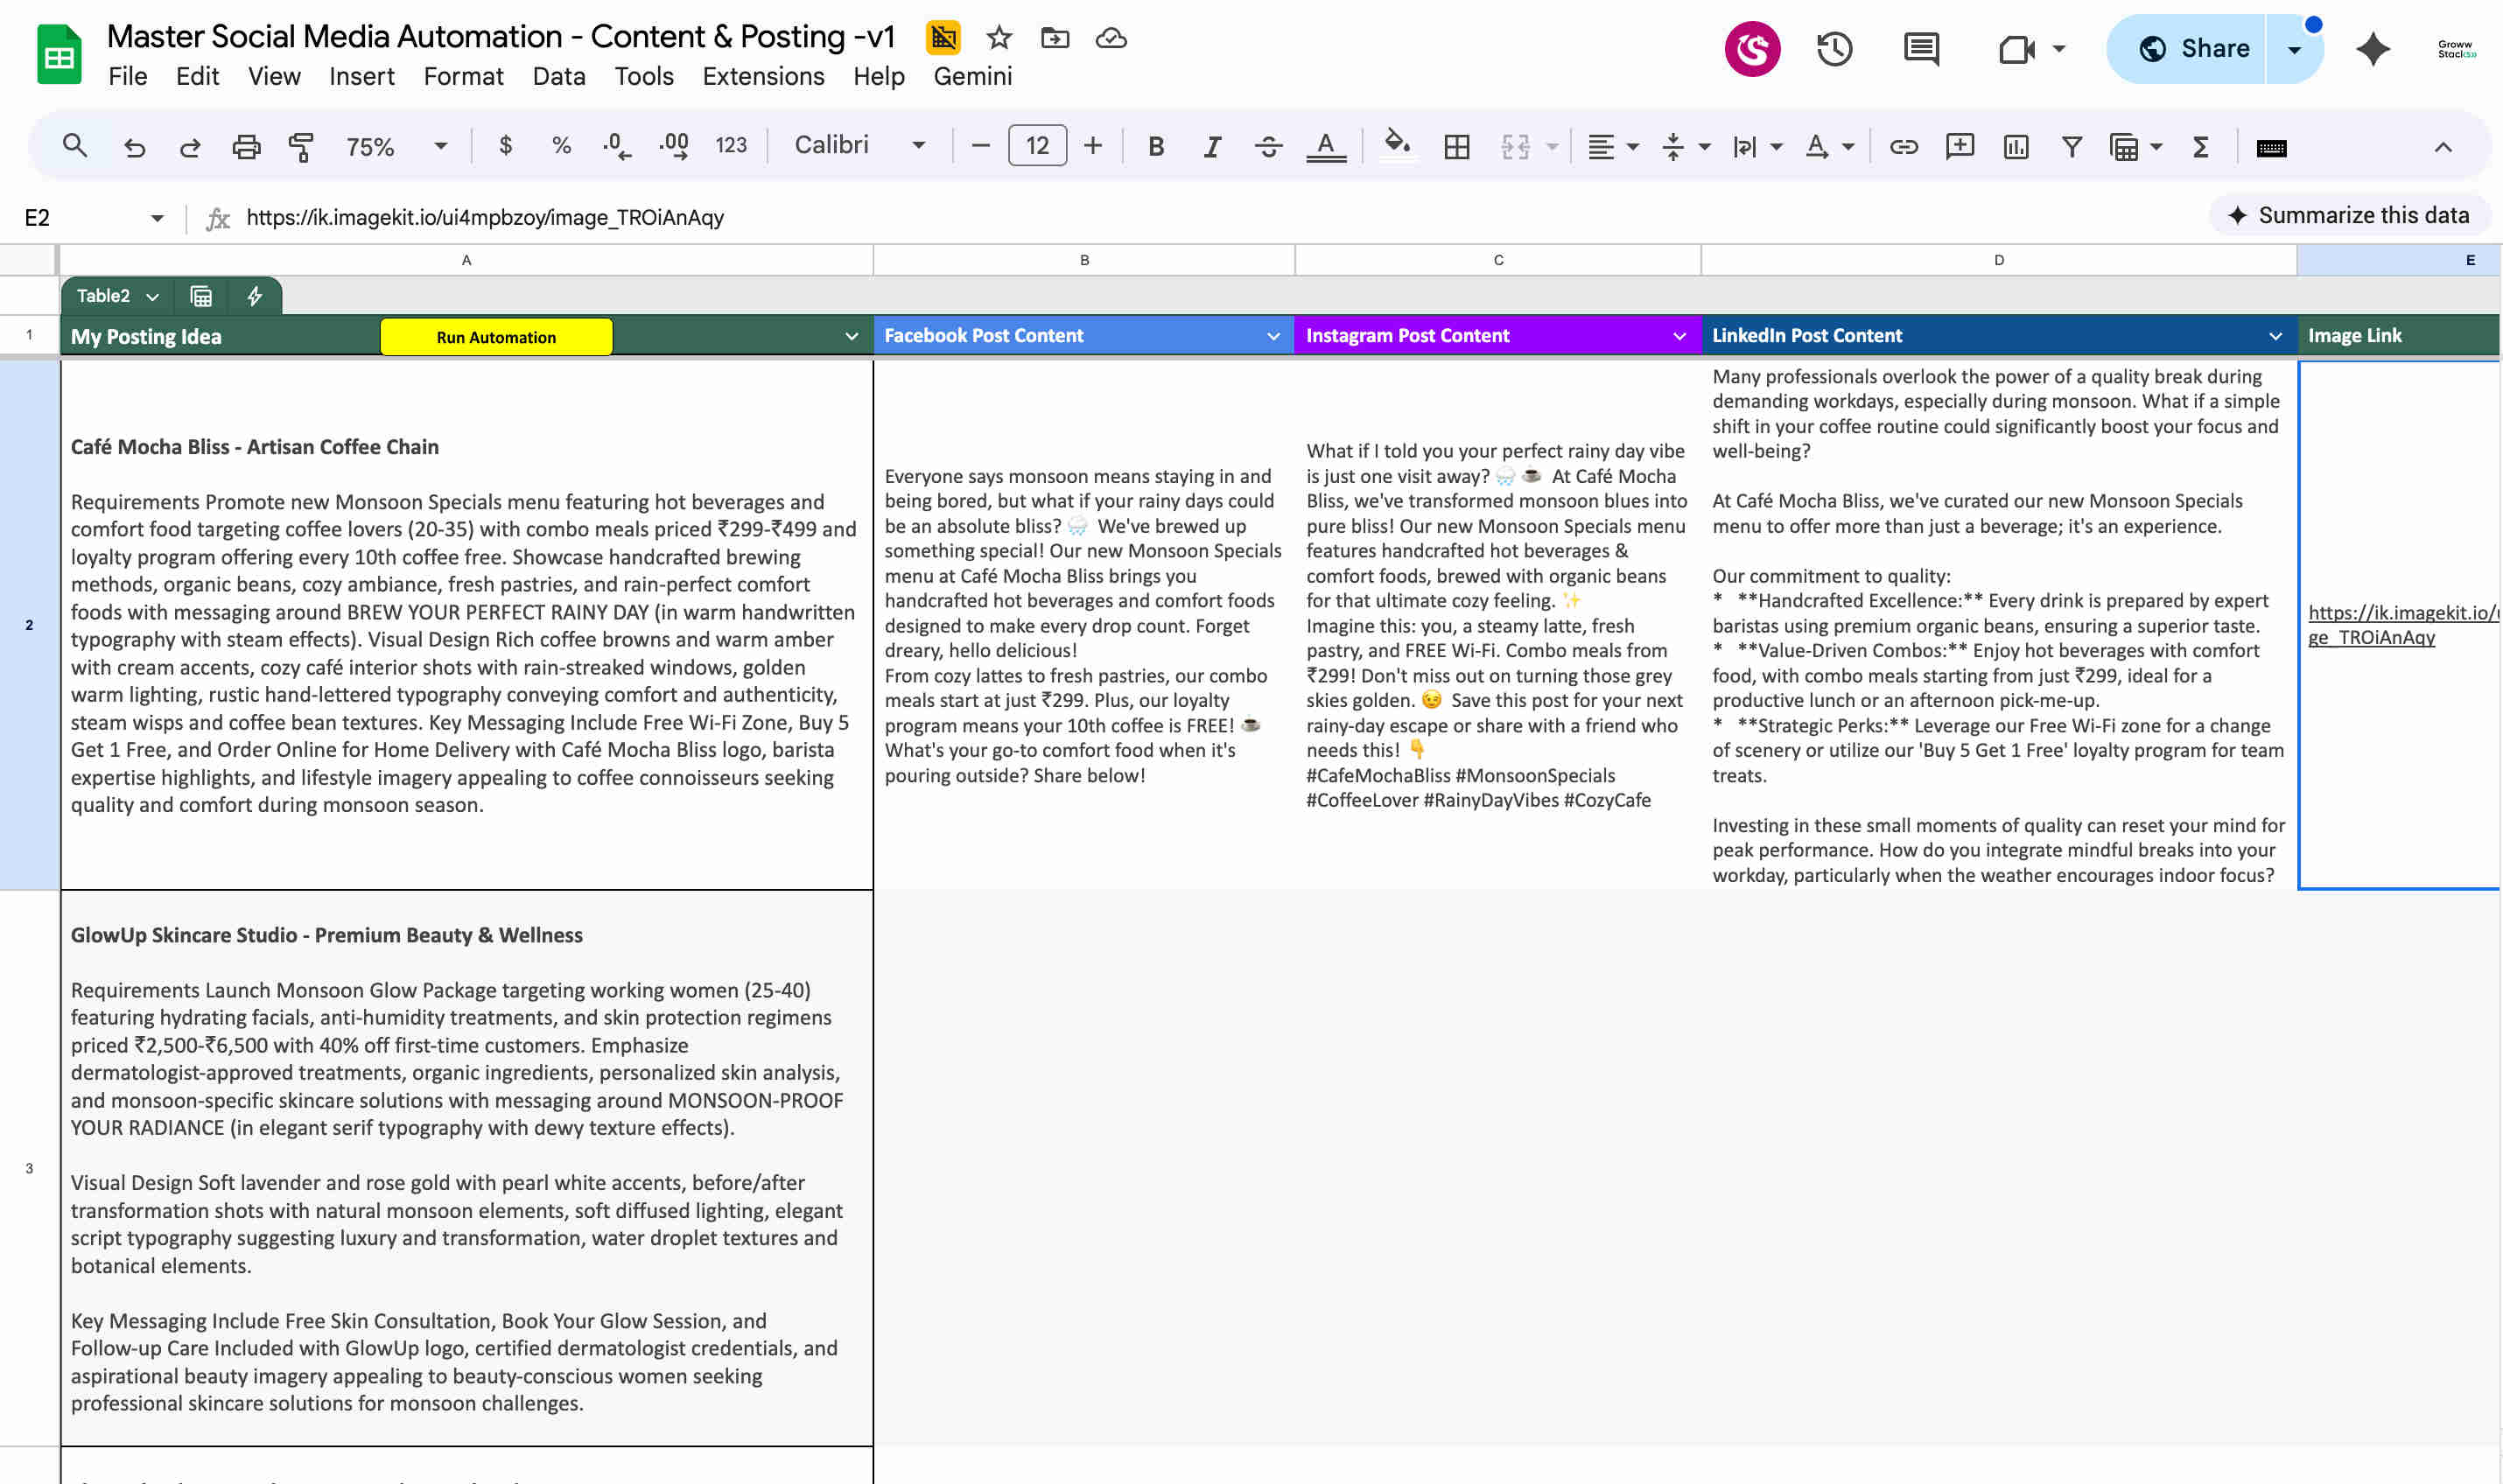This screenshot has height=1484, width=2503.
Task: Open Gemini sparkle side panel
Action: click(x=2372, y=49)
